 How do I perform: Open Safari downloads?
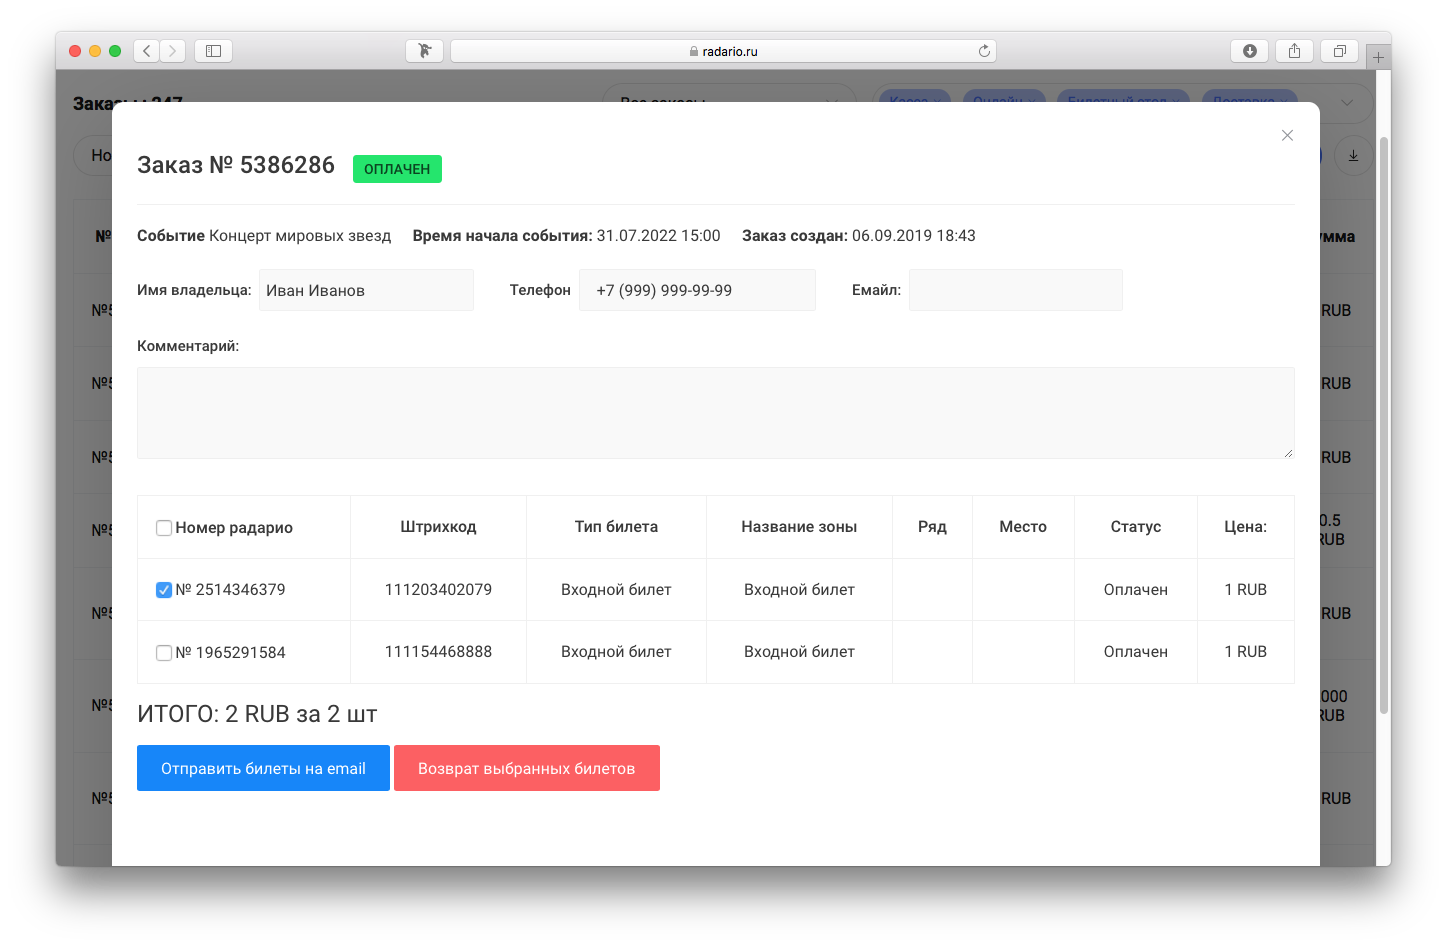(x=1249, y=51)
